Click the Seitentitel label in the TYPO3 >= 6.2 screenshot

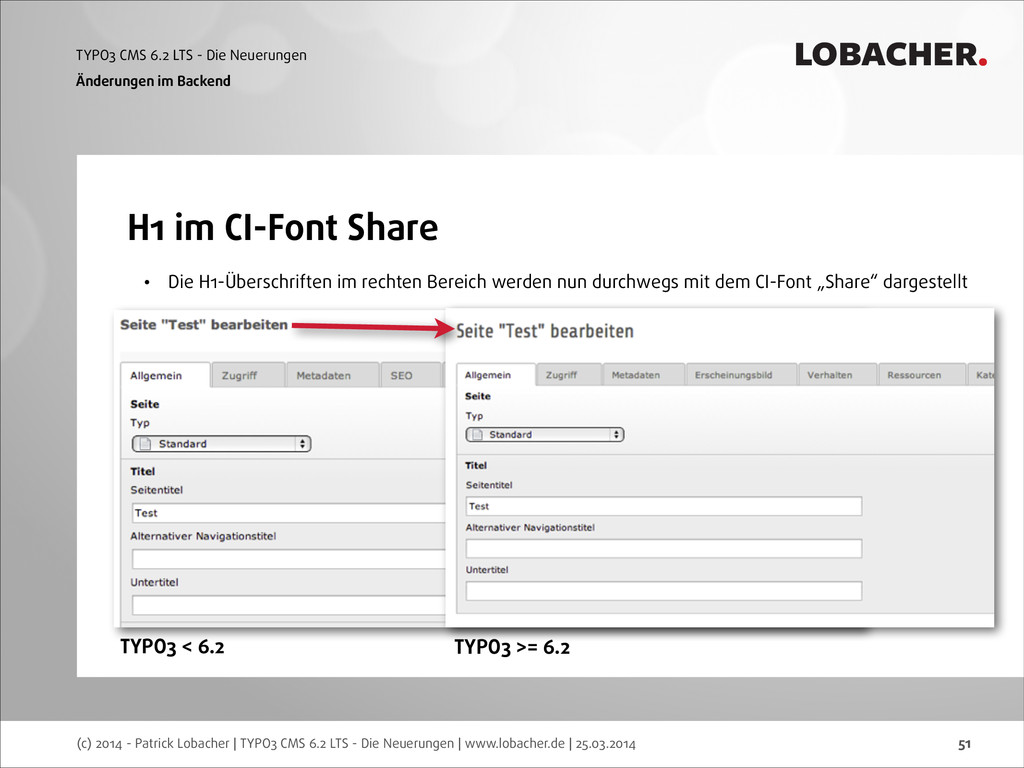(x=489, y=485)
